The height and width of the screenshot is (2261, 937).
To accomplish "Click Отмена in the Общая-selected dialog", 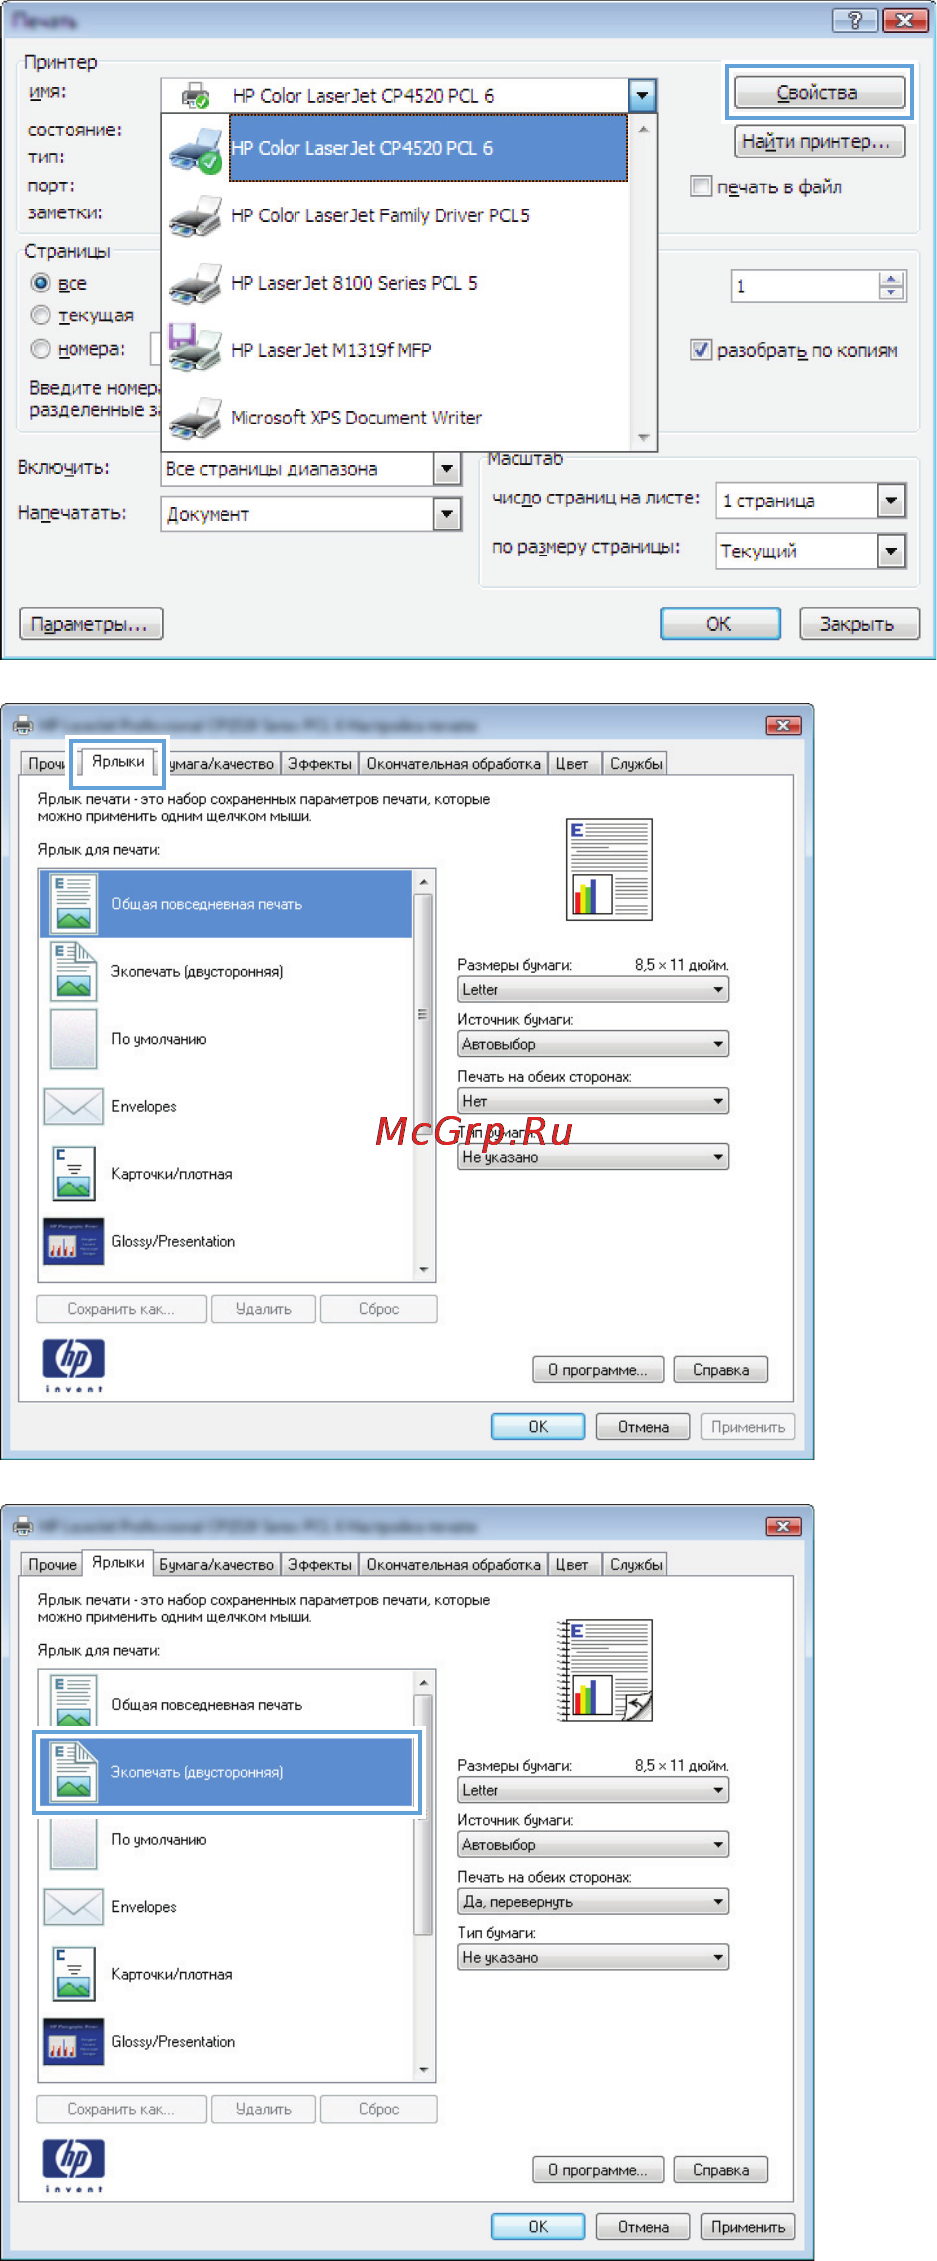I will point(643,1427).
